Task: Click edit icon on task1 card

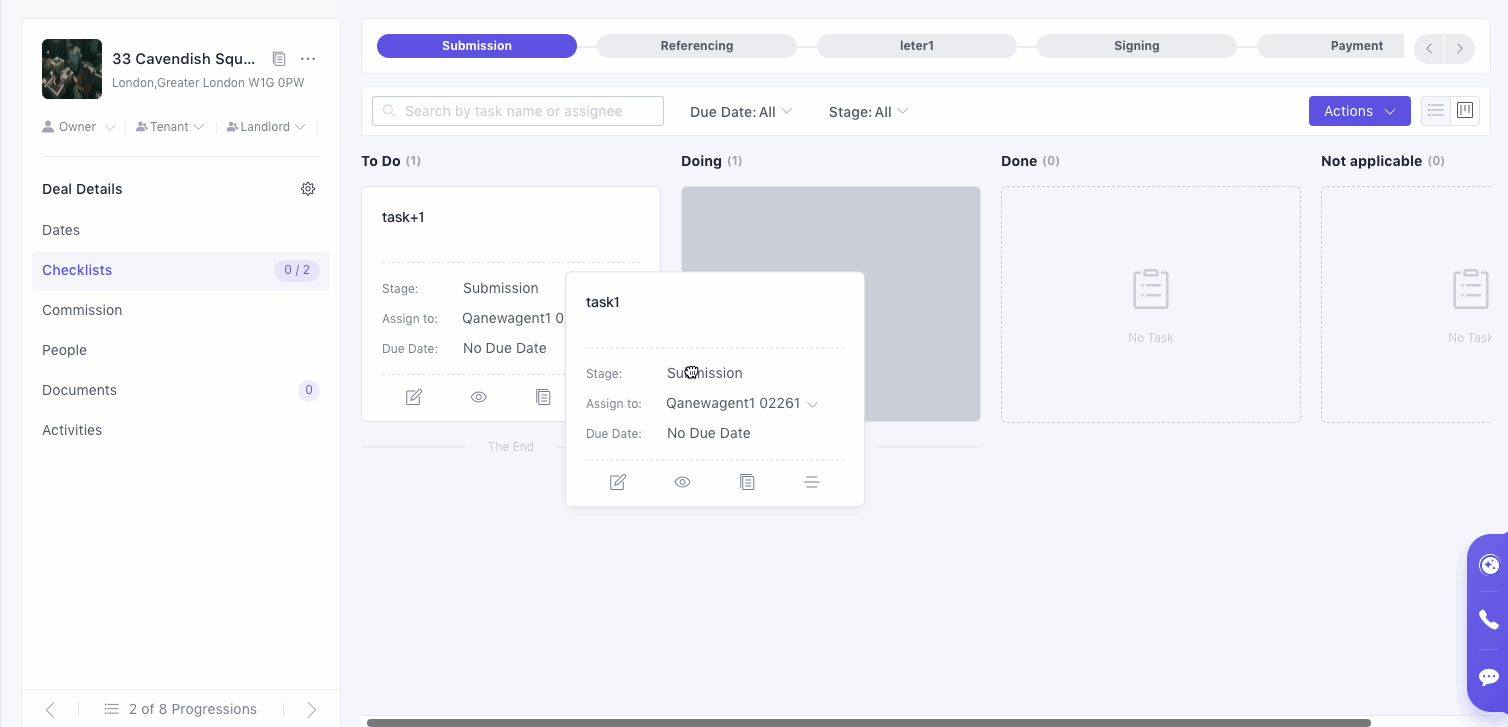Action: [618, 482]
